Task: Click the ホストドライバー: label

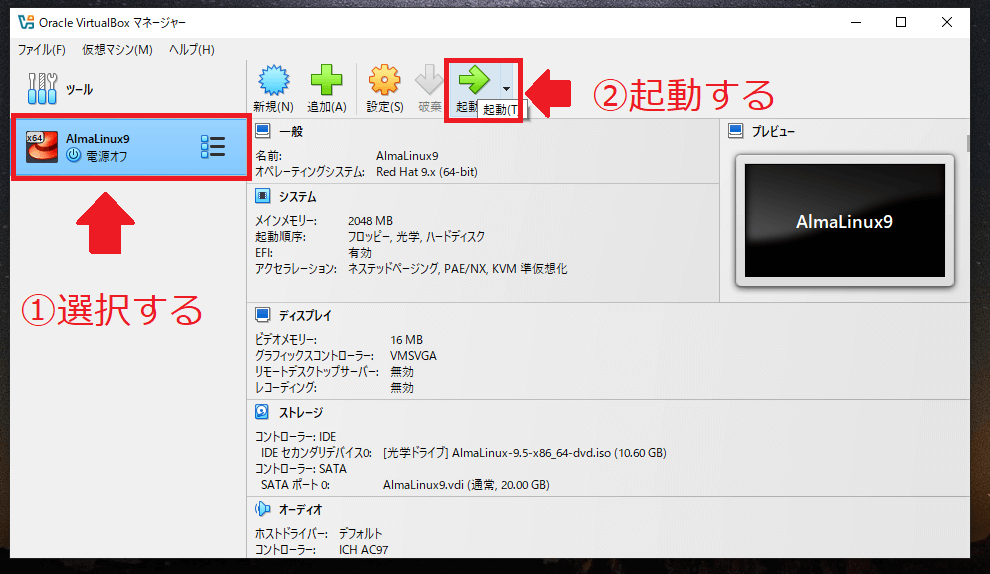Action: pyautogui.click(x=291, y=534)
